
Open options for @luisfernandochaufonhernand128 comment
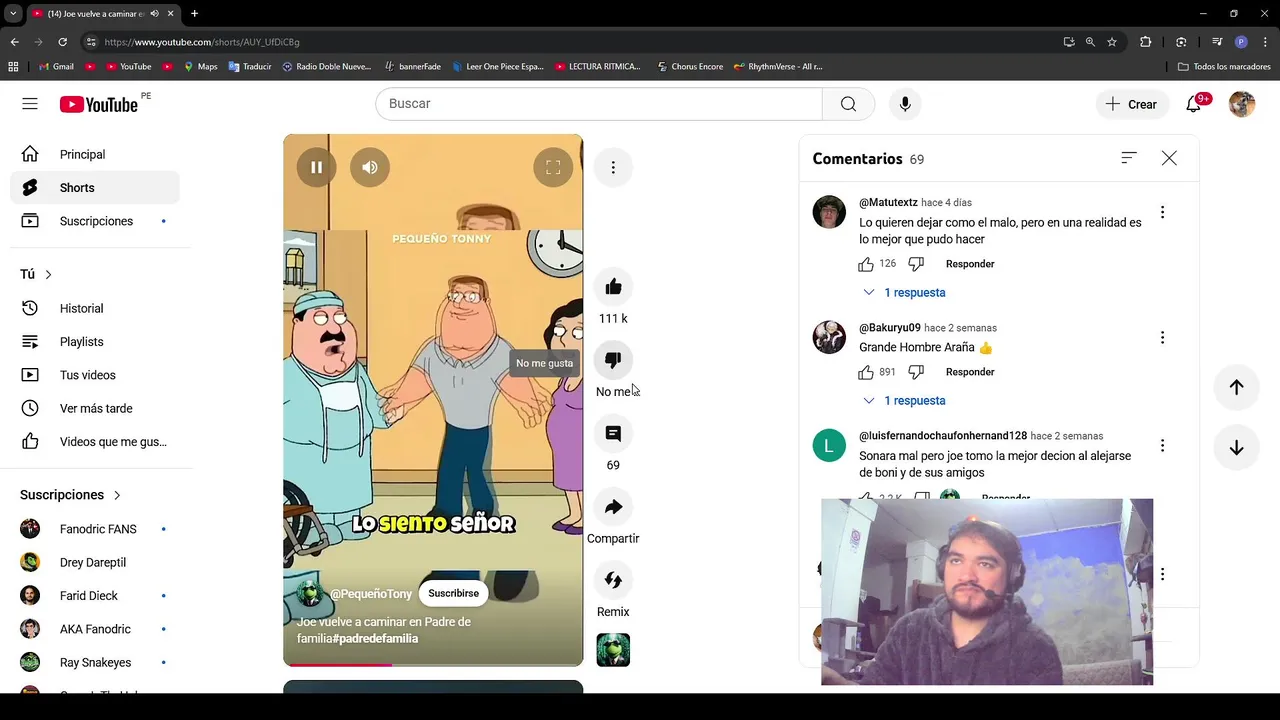tap(1162, 446)
